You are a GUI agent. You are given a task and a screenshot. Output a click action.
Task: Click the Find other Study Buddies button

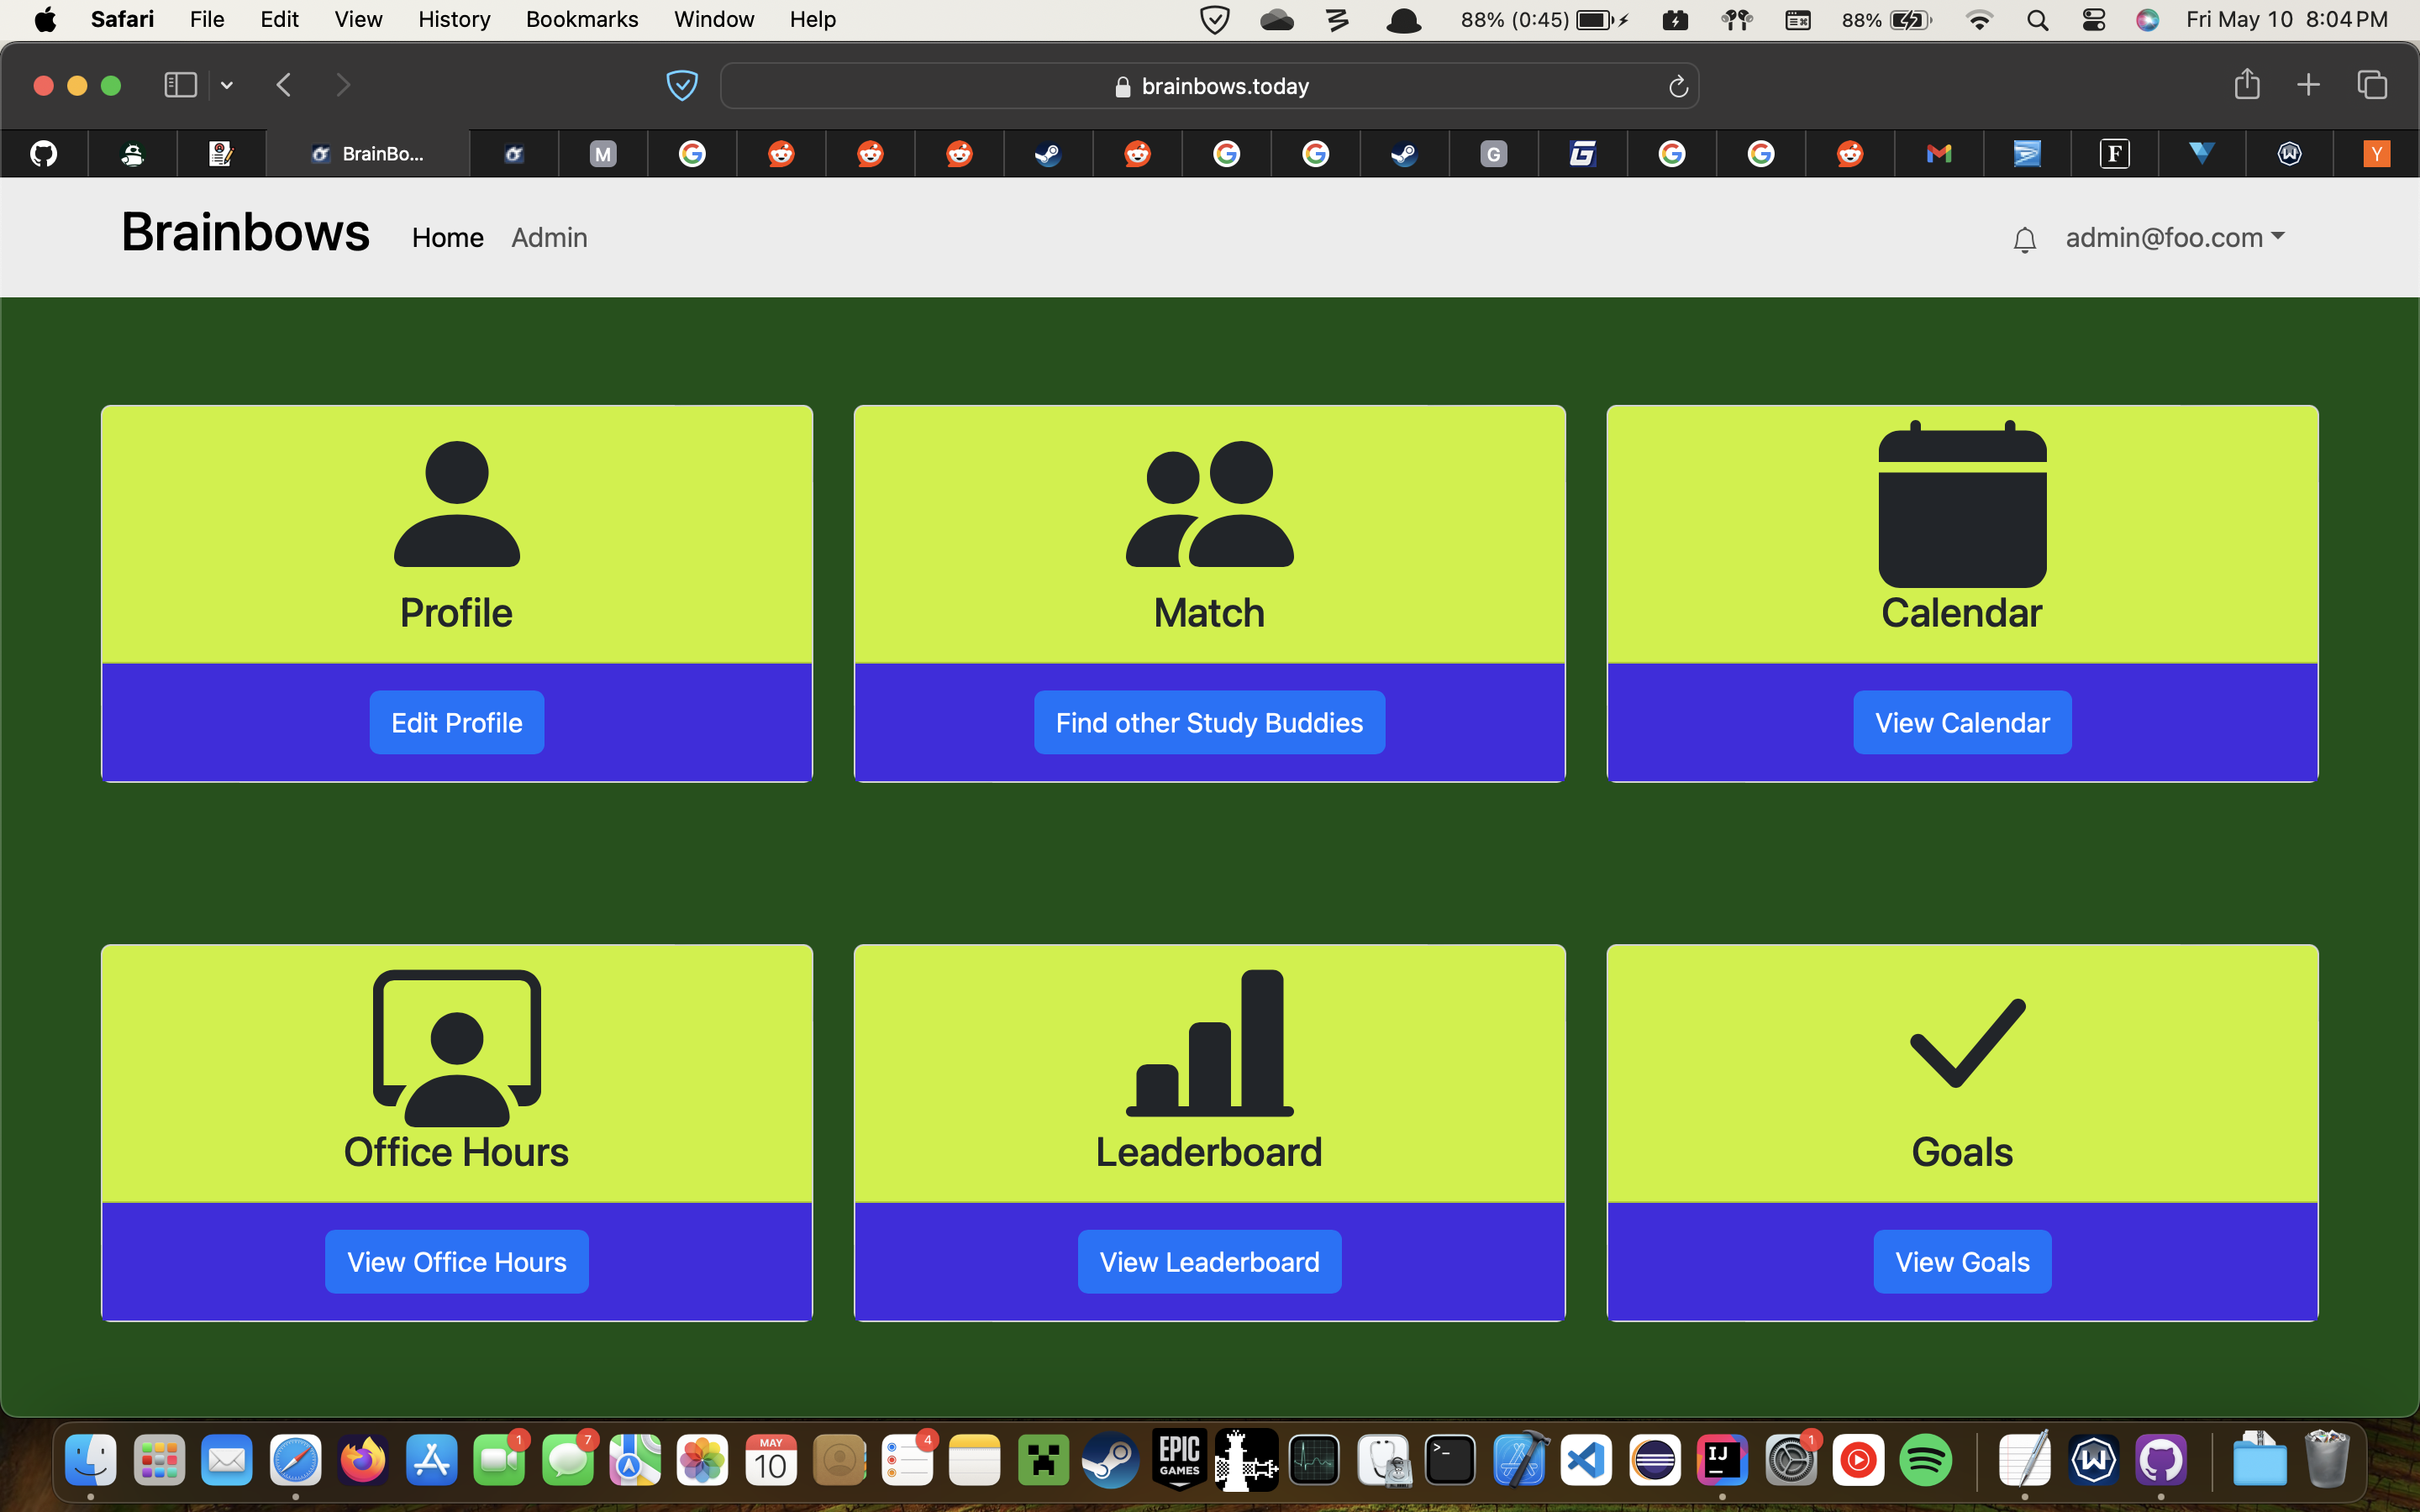point(1209,722)
